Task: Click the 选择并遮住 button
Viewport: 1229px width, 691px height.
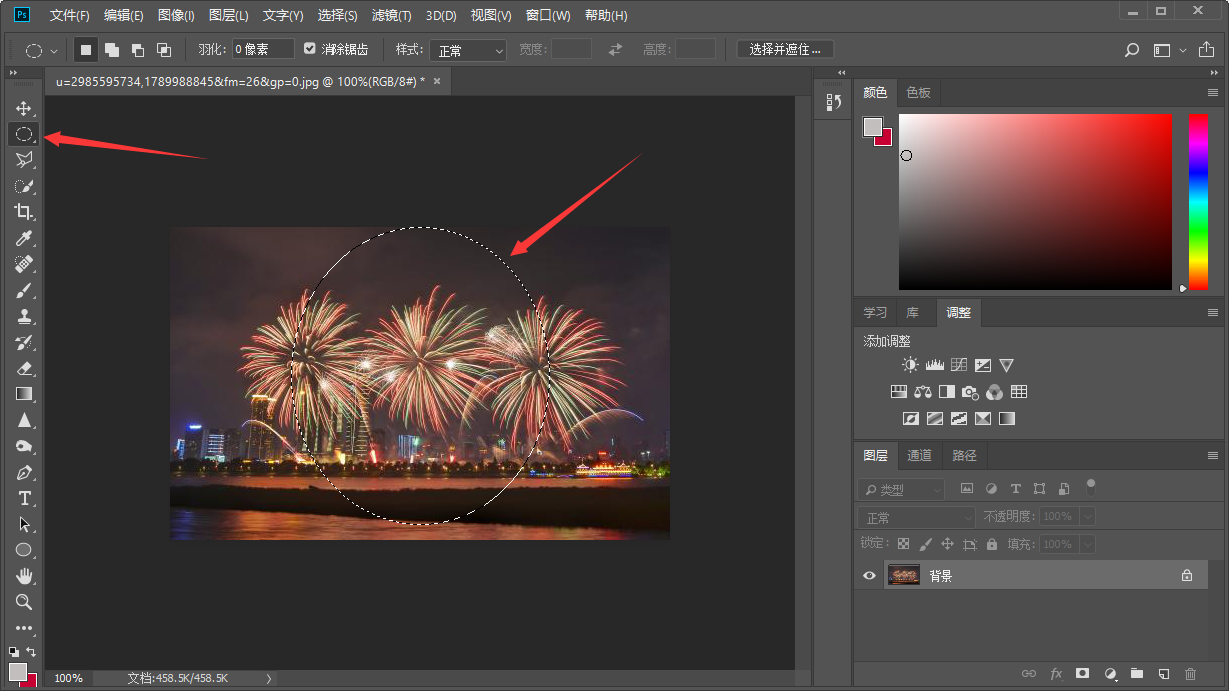Action: pos(785,49)
